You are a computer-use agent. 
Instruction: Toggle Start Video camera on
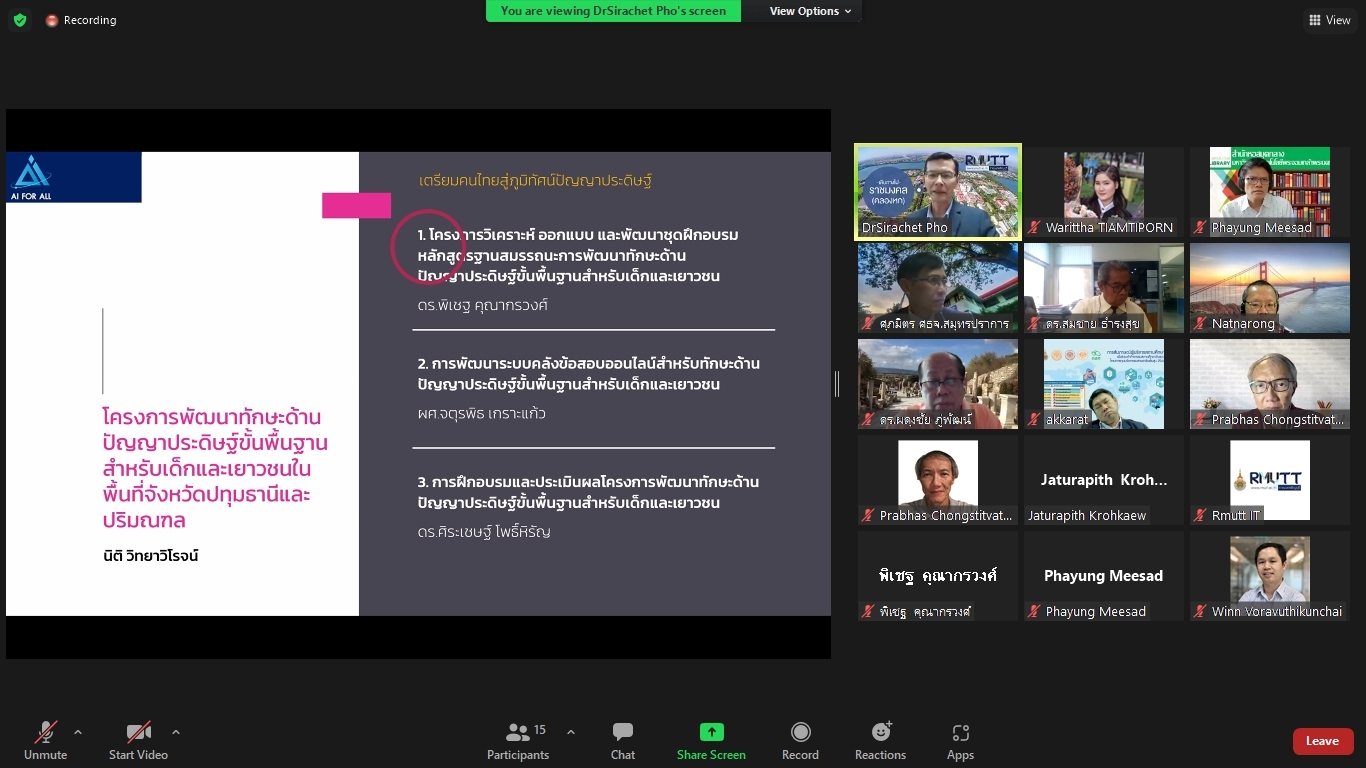tap(138, 741)
